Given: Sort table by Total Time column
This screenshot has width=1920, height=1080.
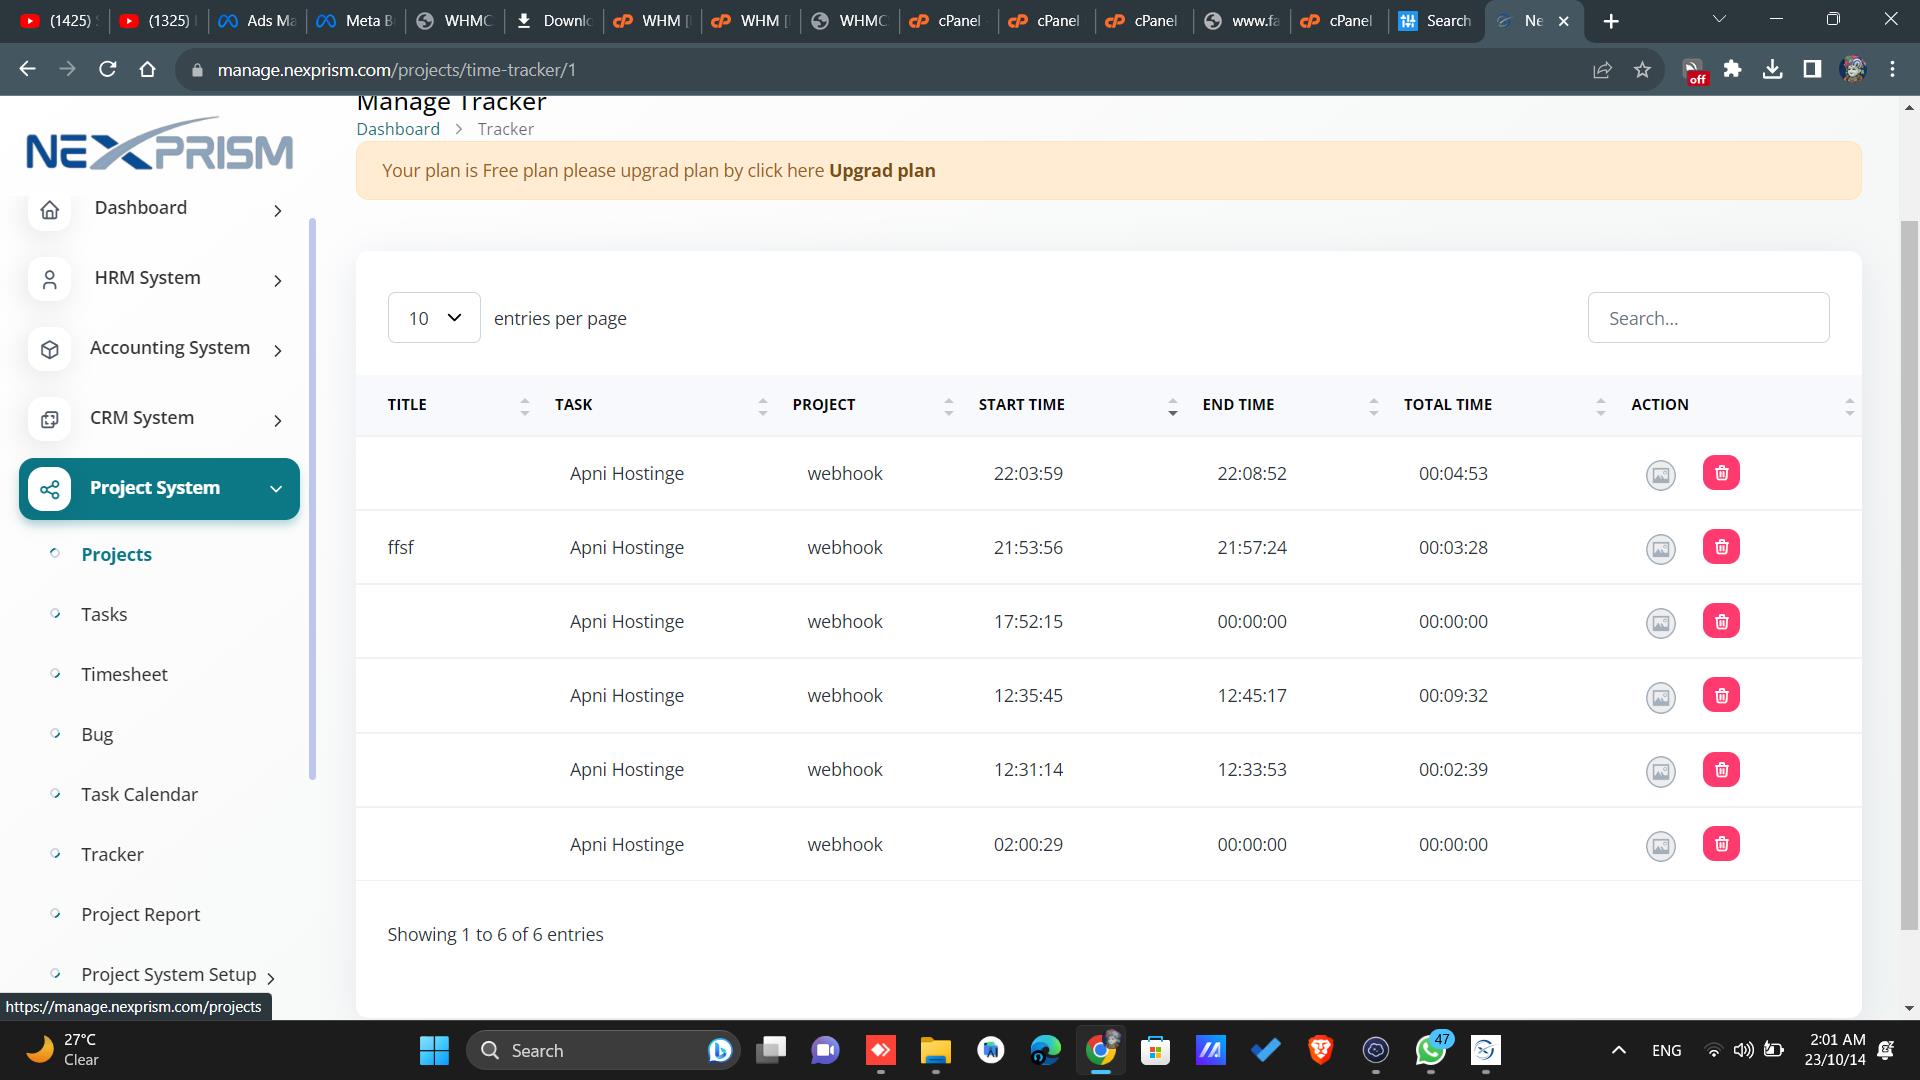Looking at the screenshot, I should click(x=1447, y=404).
